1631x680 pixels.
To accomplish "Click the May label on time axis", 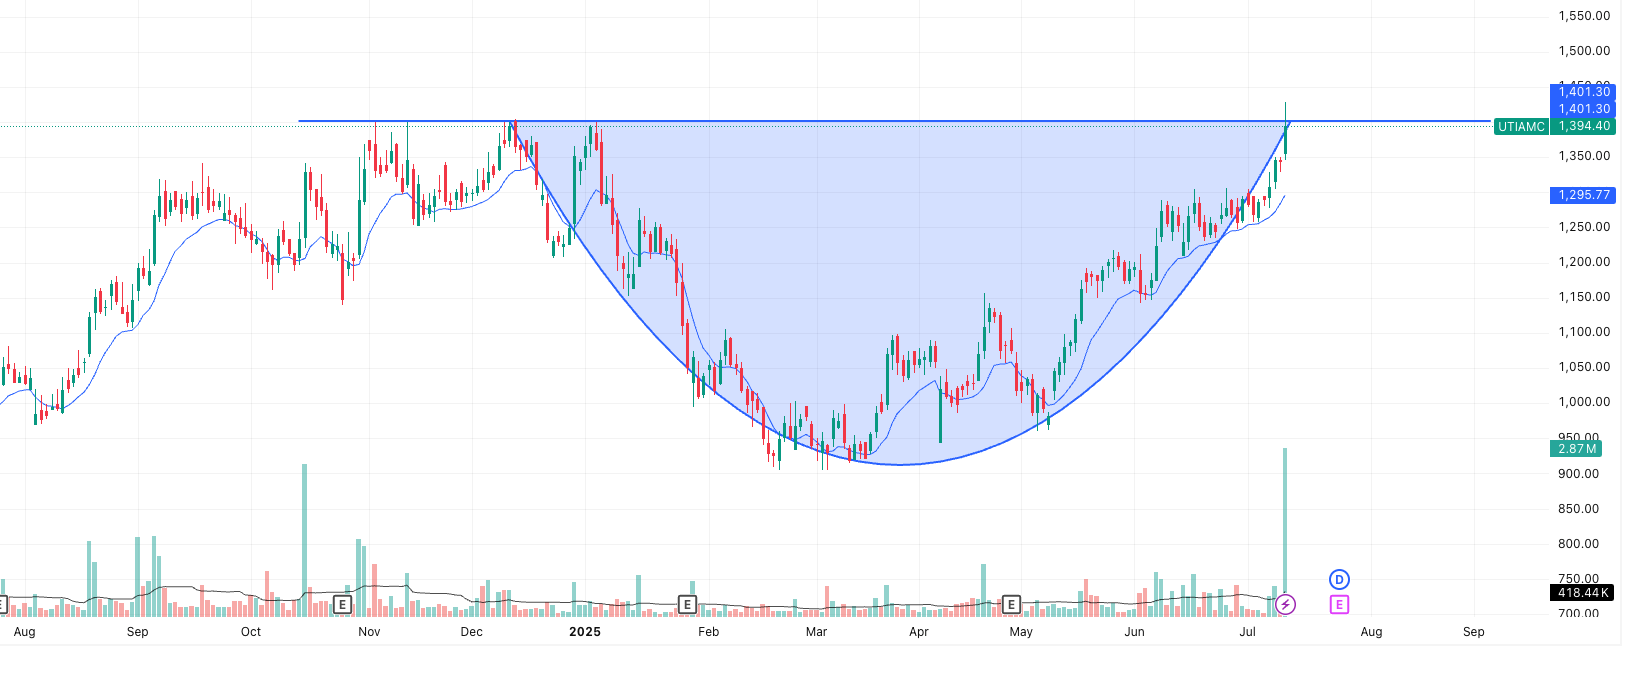I will click(1021, 632).
